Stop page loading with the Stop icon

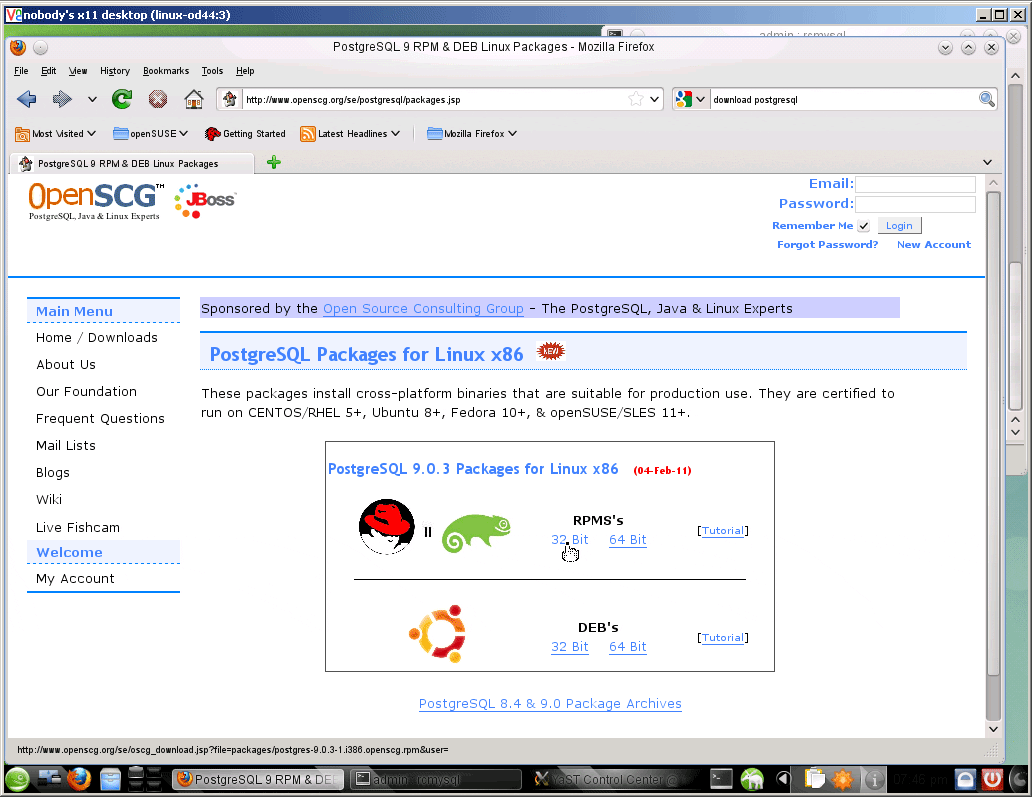(158, 99)
